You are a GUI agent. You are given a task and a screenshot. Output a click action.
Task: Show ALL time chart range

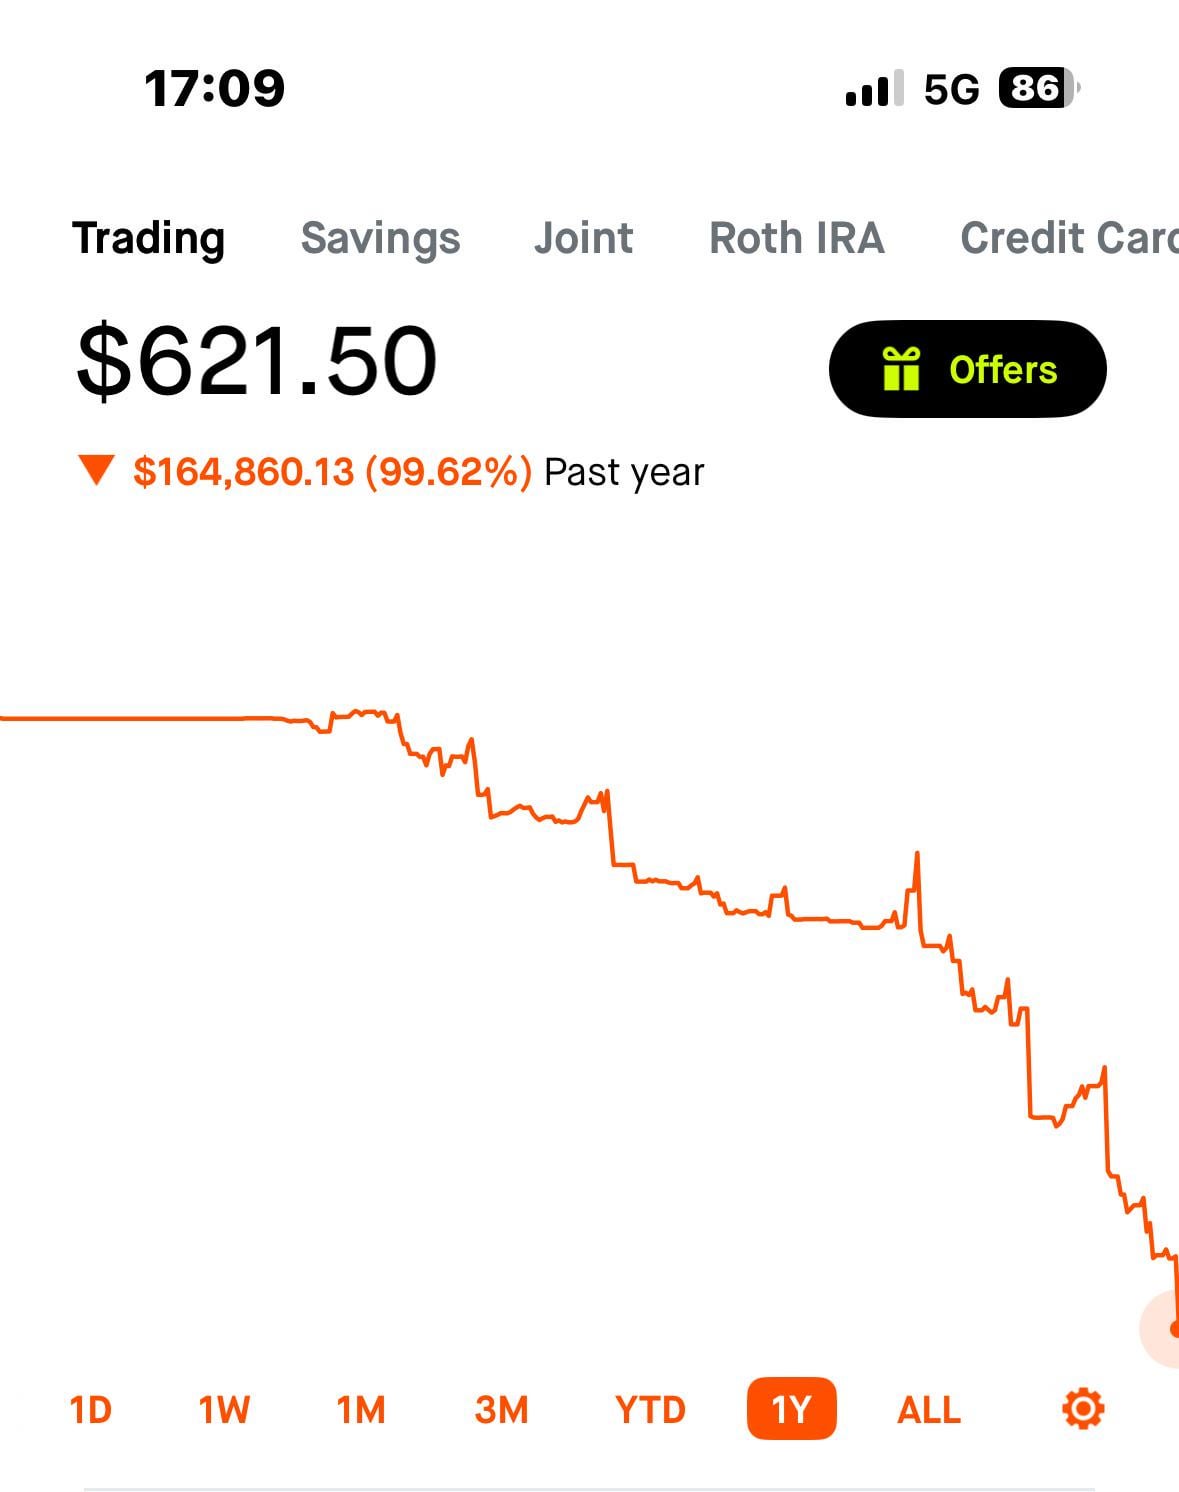(x=929, y=1410)
